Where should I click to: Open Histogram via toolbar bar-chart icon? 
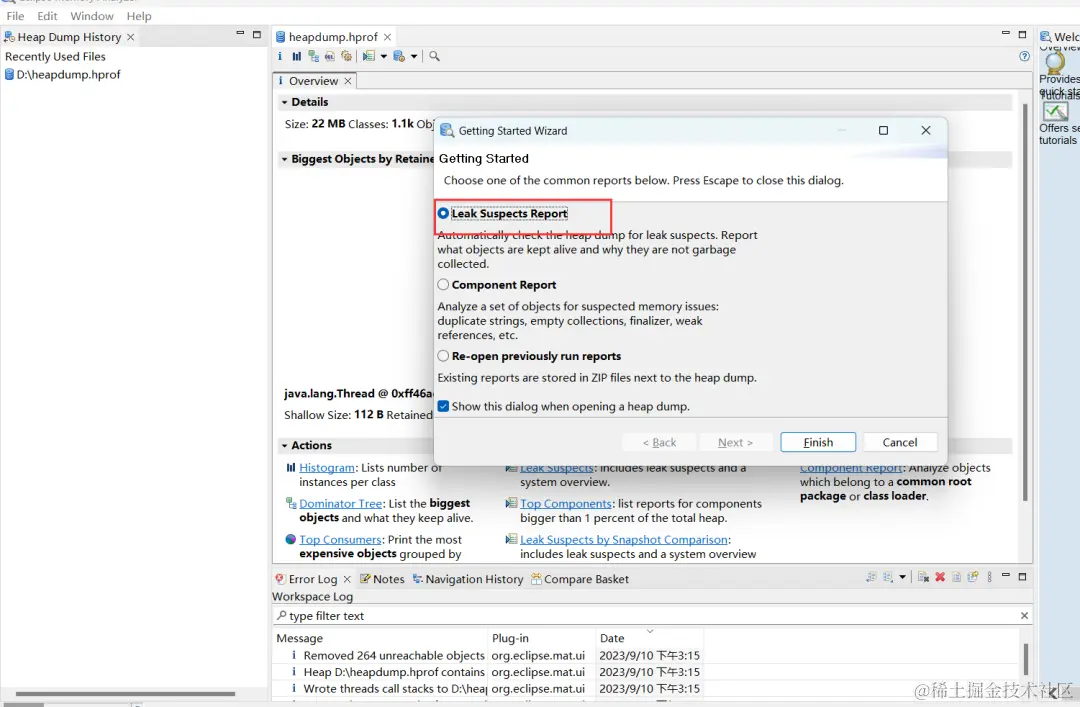296,57
